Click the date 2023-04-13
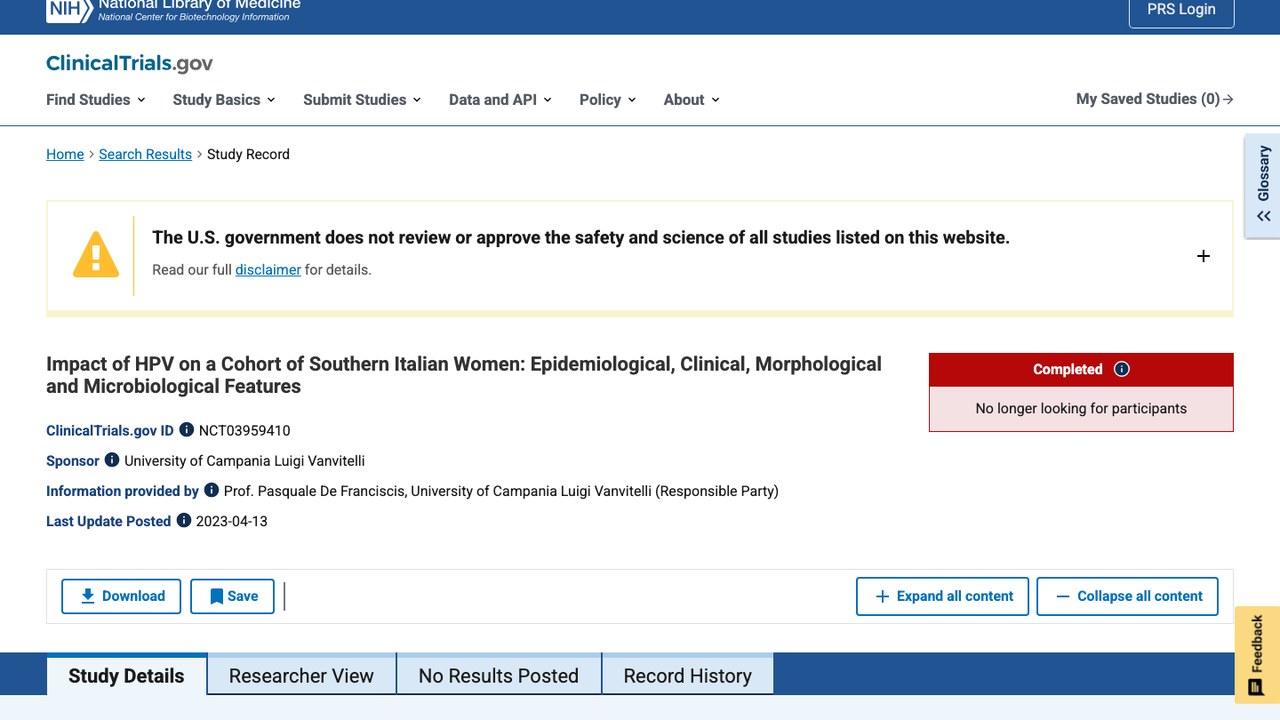This screenshot has width=1280, height=720. [x=232, y=521]
